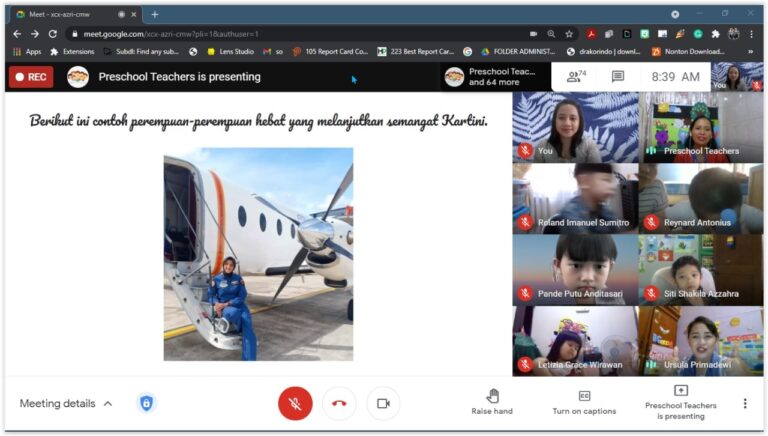Reload the Meet page
This screenshot has height=436, width=768.
(x=50, y=33)
